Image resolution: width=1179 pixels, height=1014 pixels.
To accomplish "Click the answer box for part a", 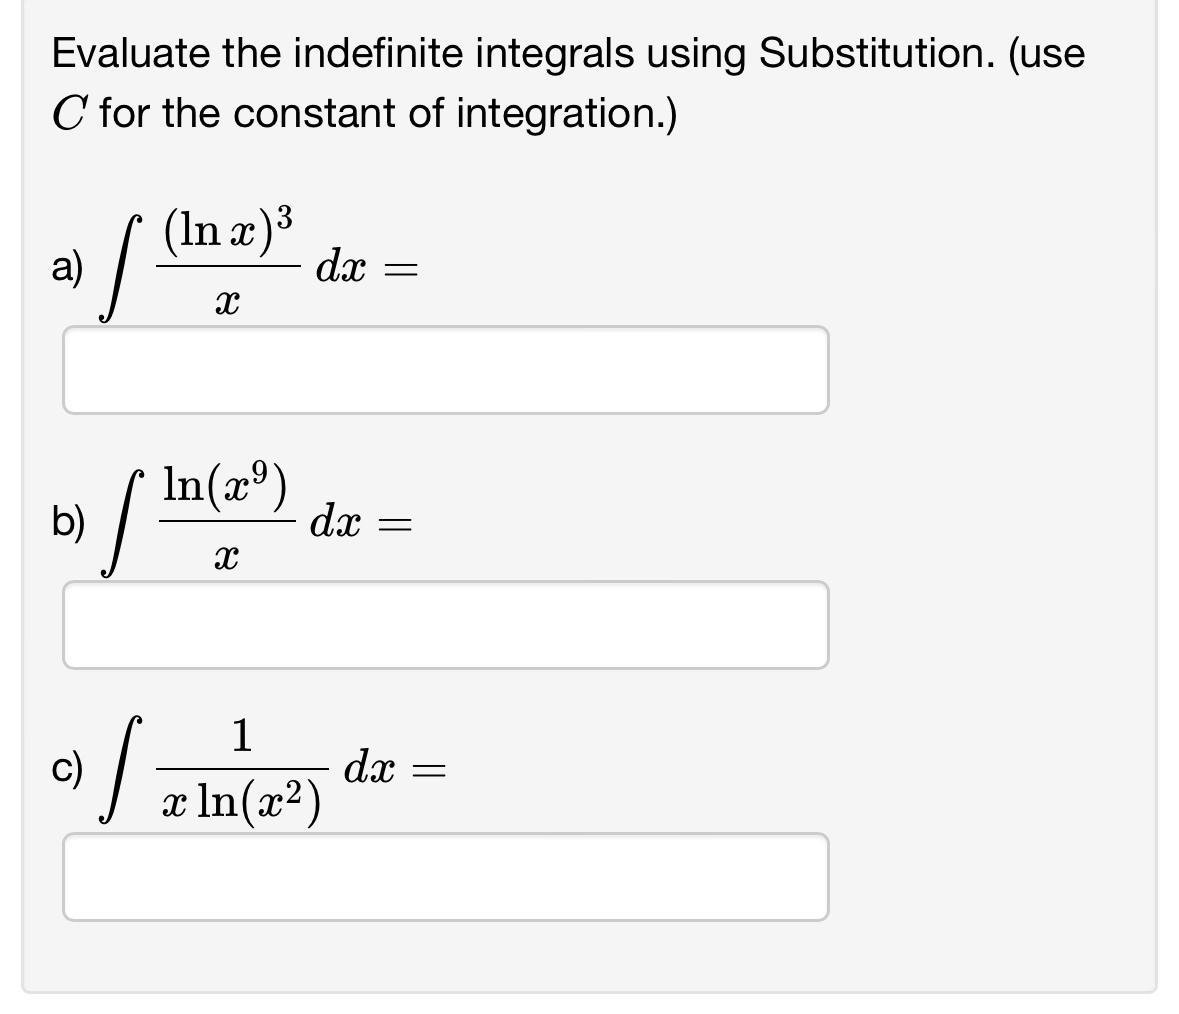I will (x=446, y=370).
